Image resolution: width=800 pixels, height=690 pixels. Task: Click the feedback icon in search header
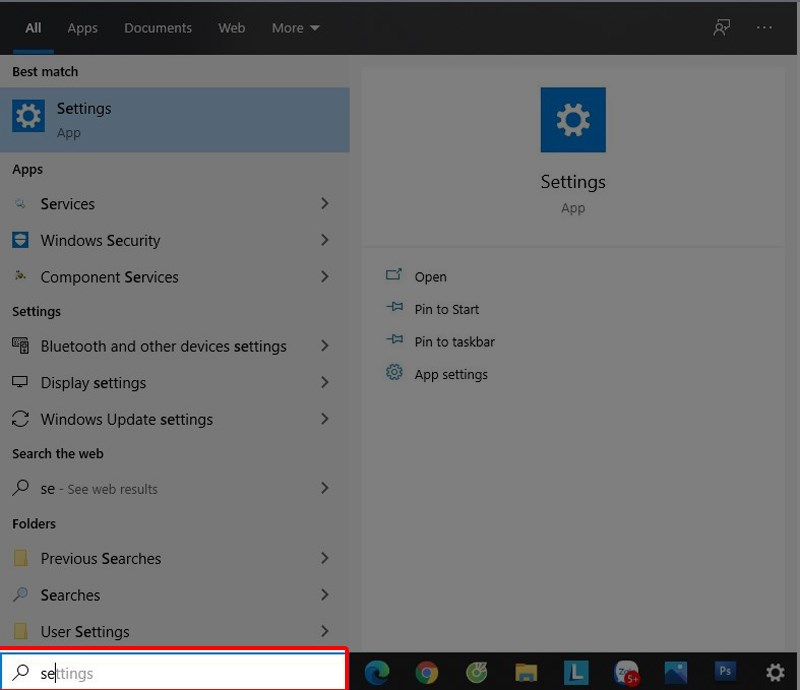click(x=721, y=28)
